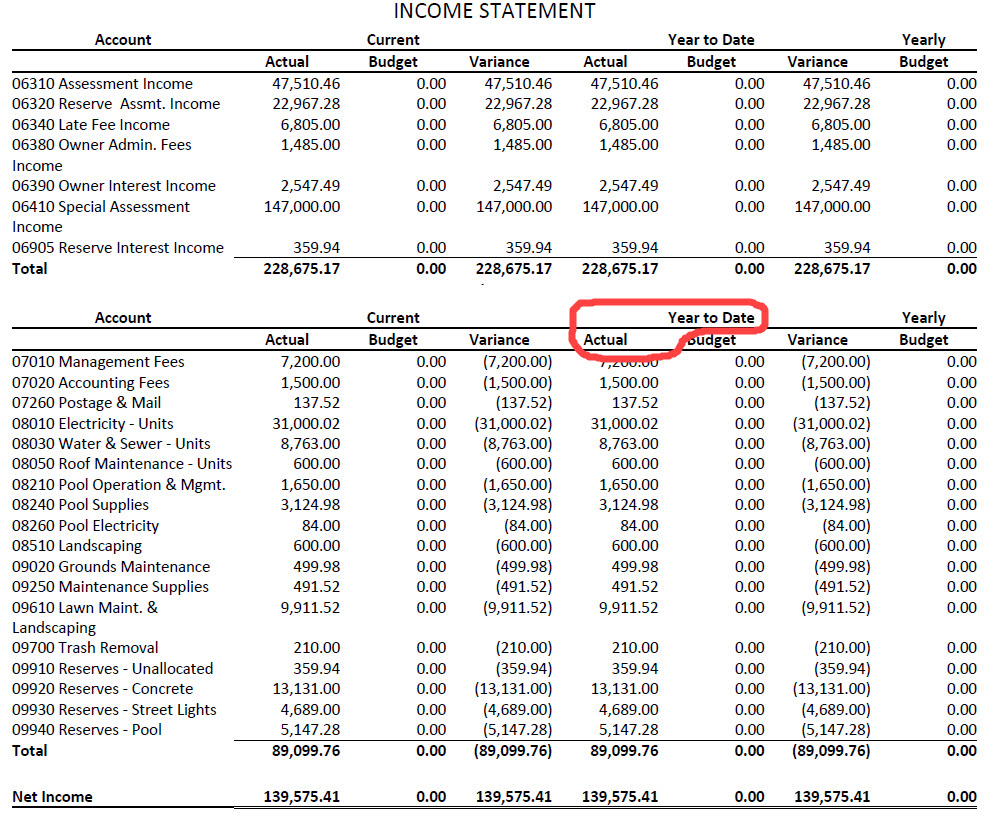1002x828 pixels.
Task: Select the 09700 Trash Removal label
Action: tap(85, 648)
